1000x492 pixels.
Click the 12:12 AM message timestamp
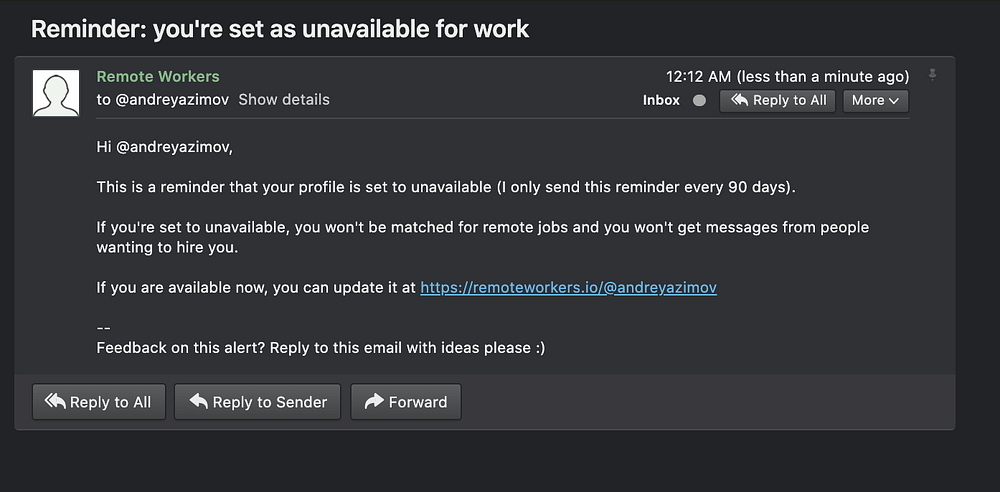pos(787,76)
